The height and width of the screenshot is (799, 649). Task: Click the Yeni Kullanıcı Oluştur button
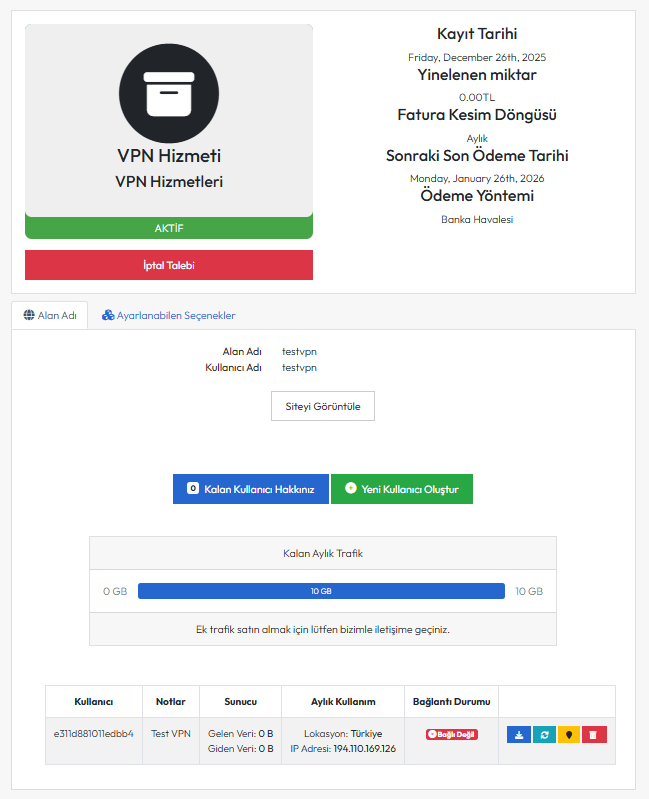pyautogui.click(x=402, y=489)
